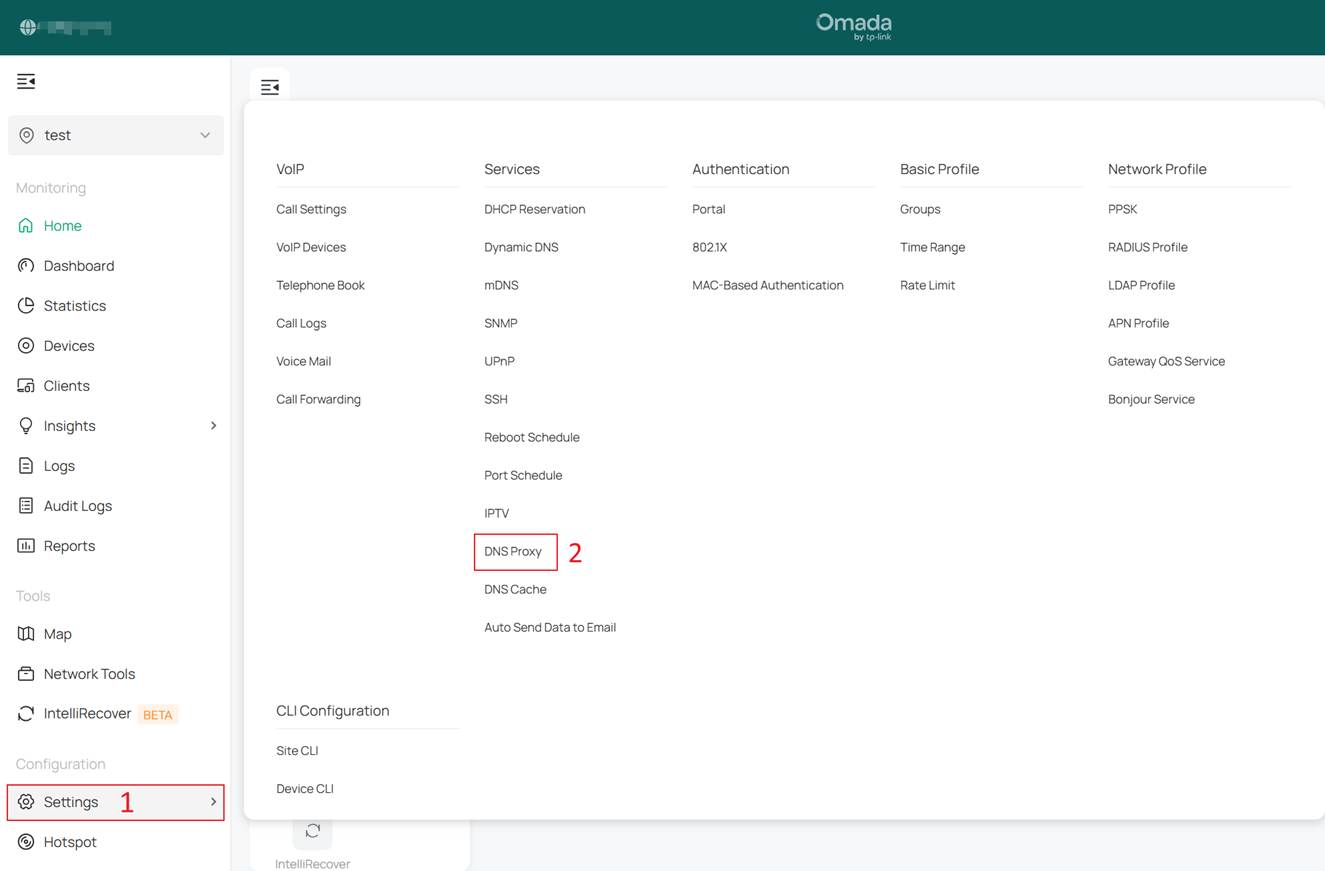Open Rate Limit profile
The width and height of the screenshot is (1325, 871).
(927, 285)
